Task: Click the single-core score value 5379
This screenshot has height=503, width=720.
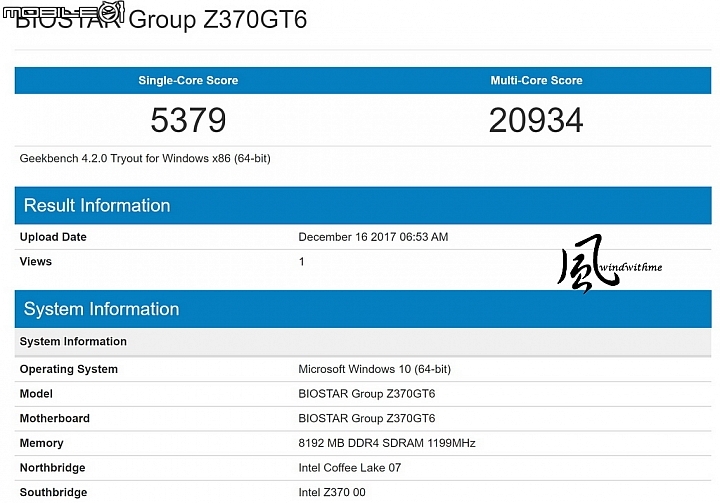Action: 188,120
